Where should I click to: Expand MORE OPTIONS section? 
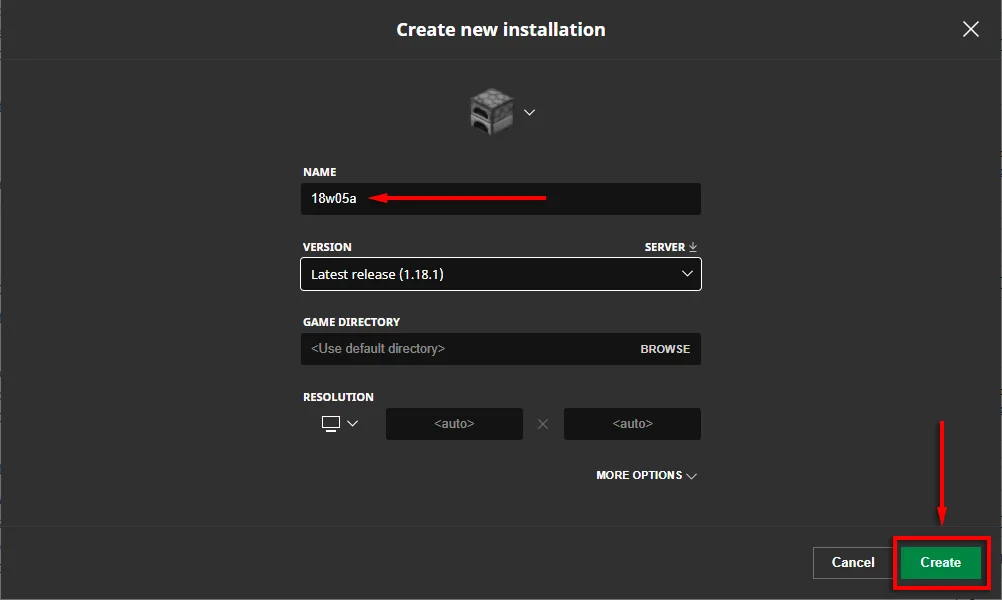[x=646, y=475]
